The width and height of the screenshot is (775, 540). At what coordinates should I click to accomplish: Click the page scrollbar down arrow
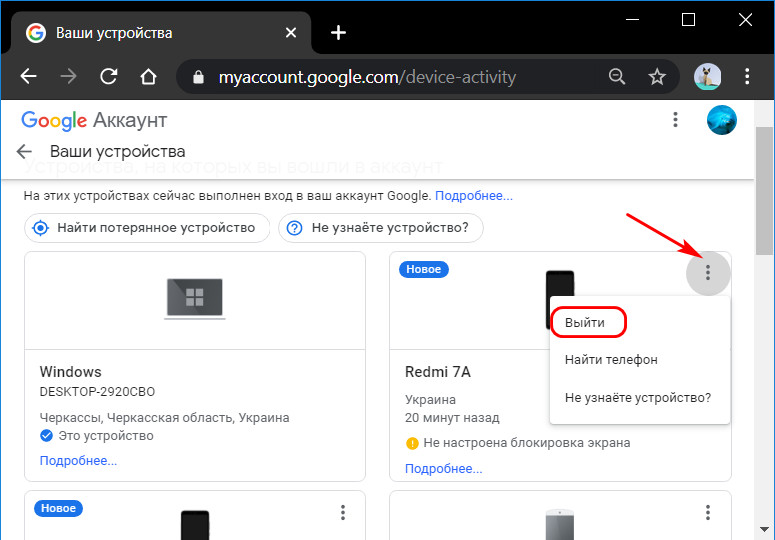[x=764, y=530]
